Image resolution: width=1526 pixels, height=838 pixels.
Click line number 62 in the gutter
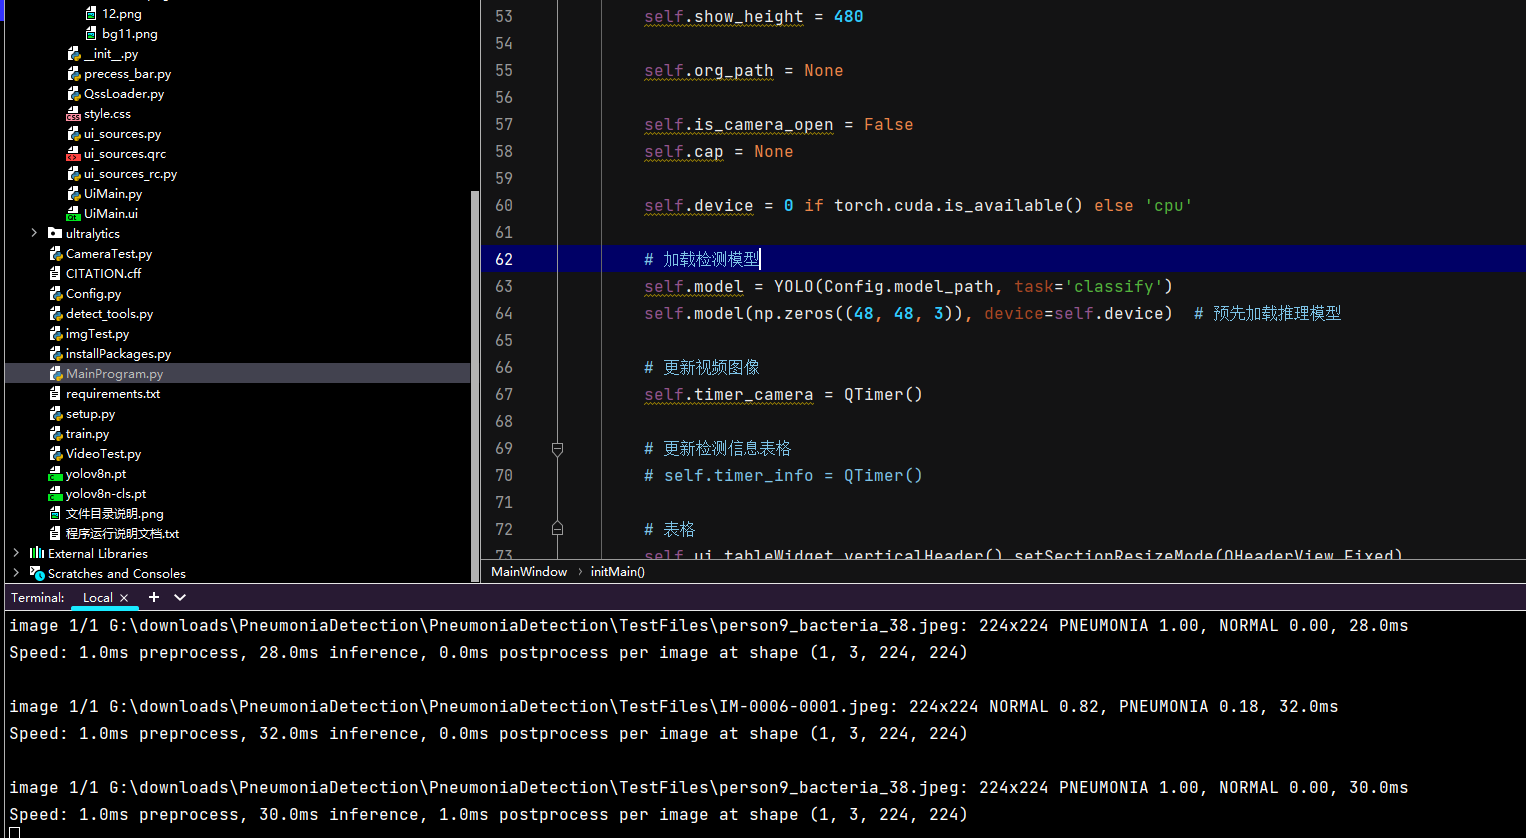tap(504, 259)
